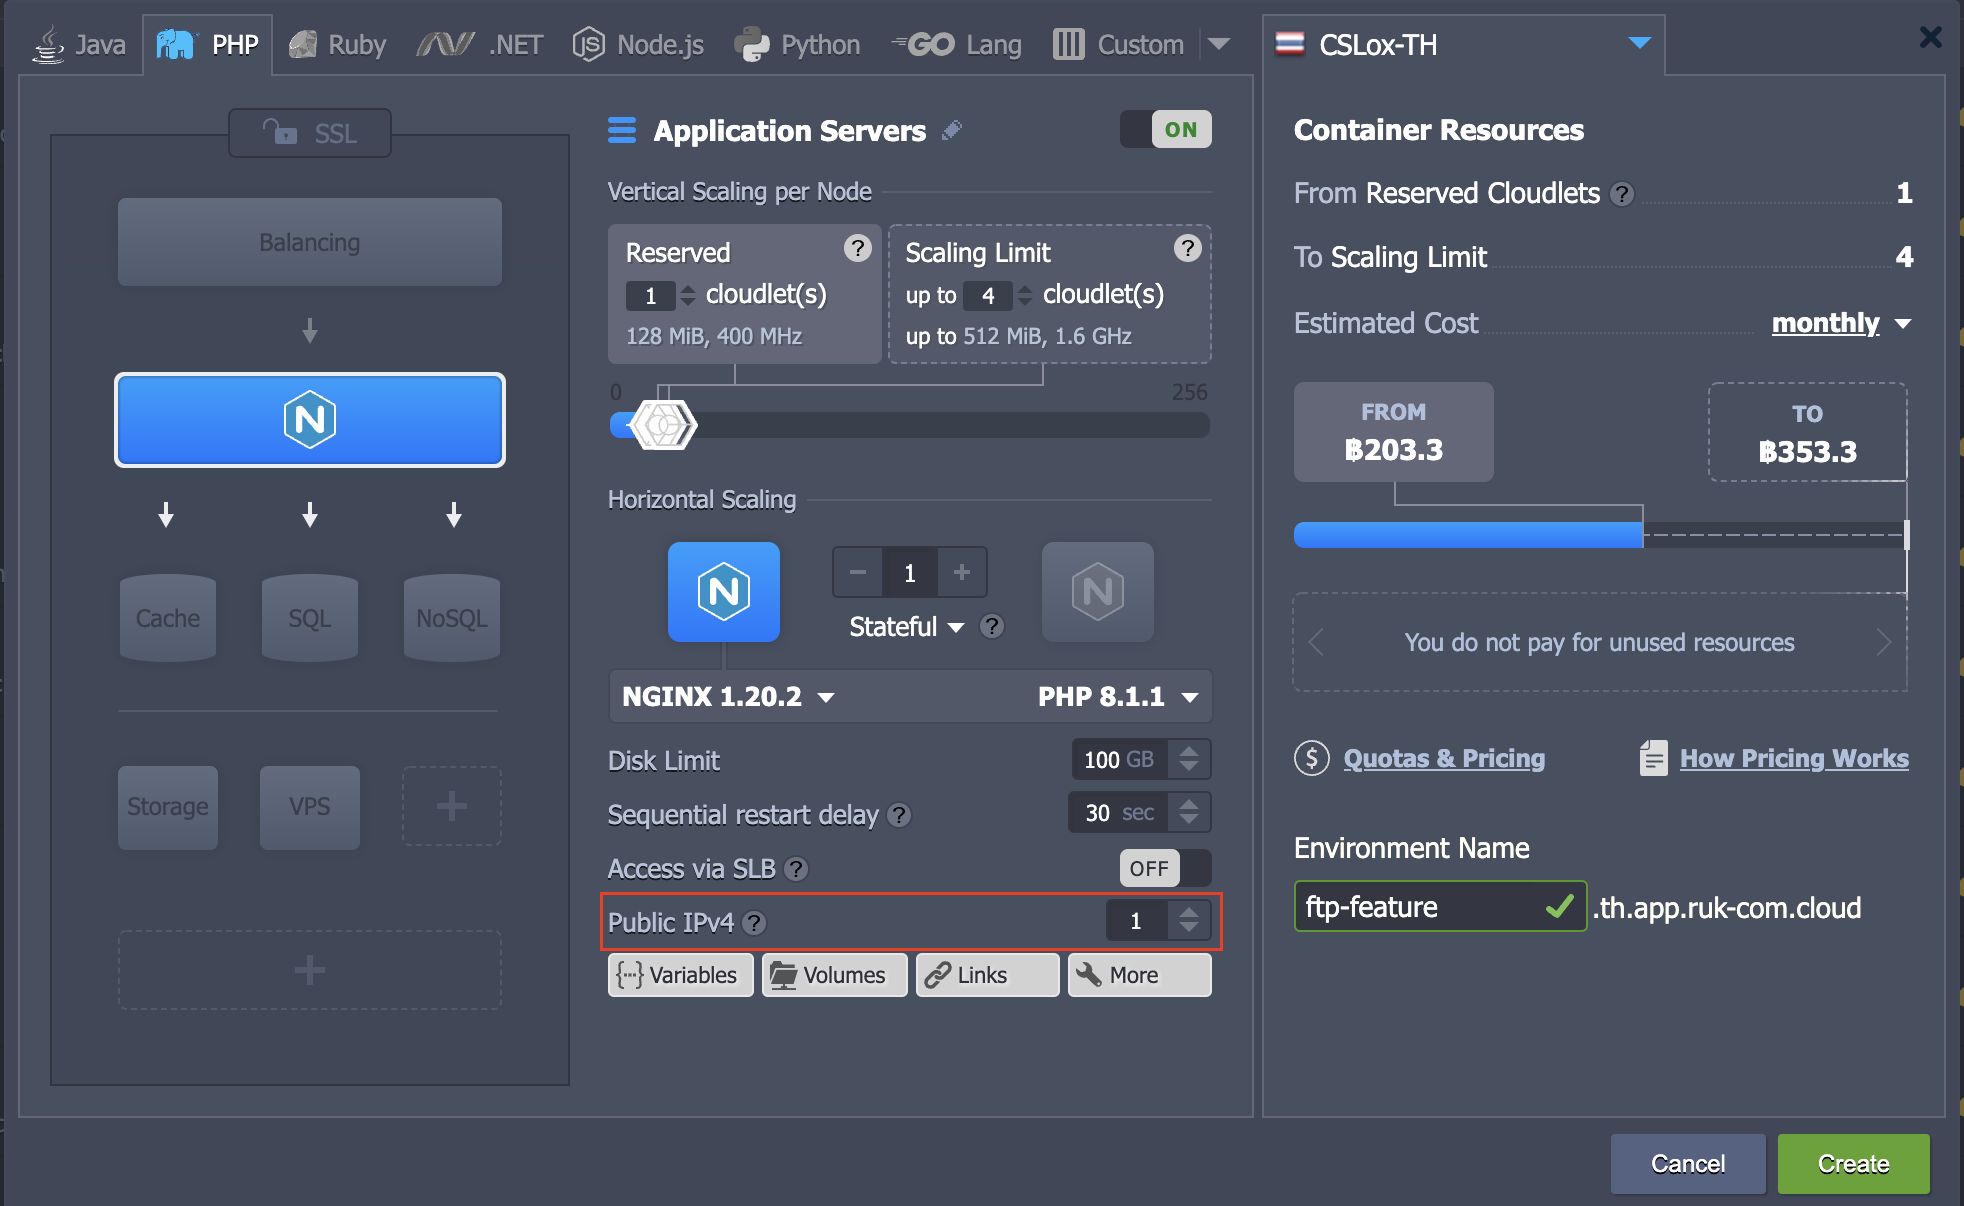Screen dimensions: 1964x1206
Task: Click the vertical scaling slider track
Action: point(910,425)
